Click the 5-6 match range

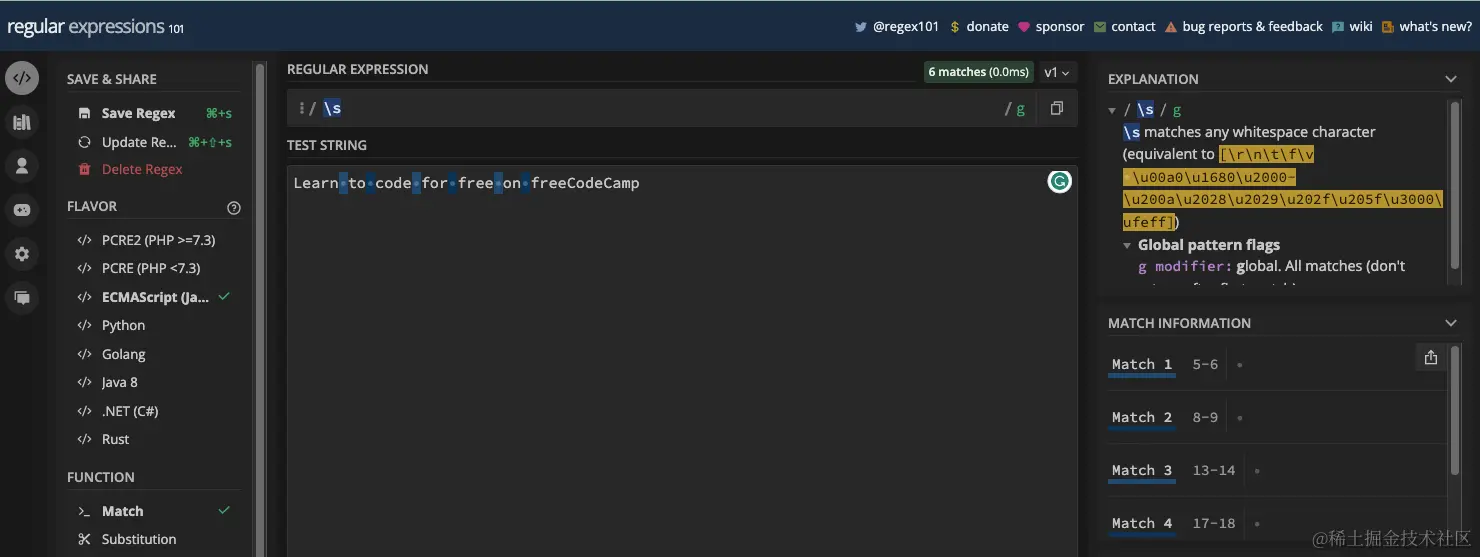pos(1205,365)
